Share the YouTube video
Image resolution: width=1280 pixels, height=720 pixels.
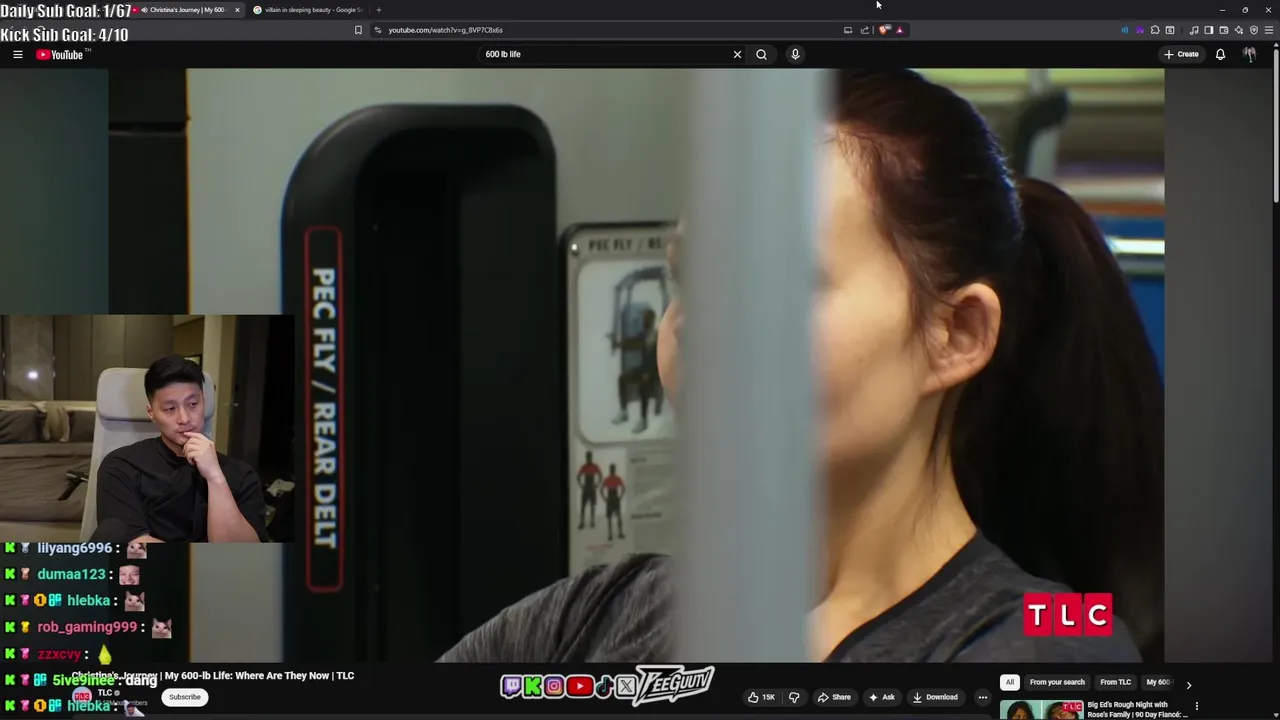click(x=834, y=697)
